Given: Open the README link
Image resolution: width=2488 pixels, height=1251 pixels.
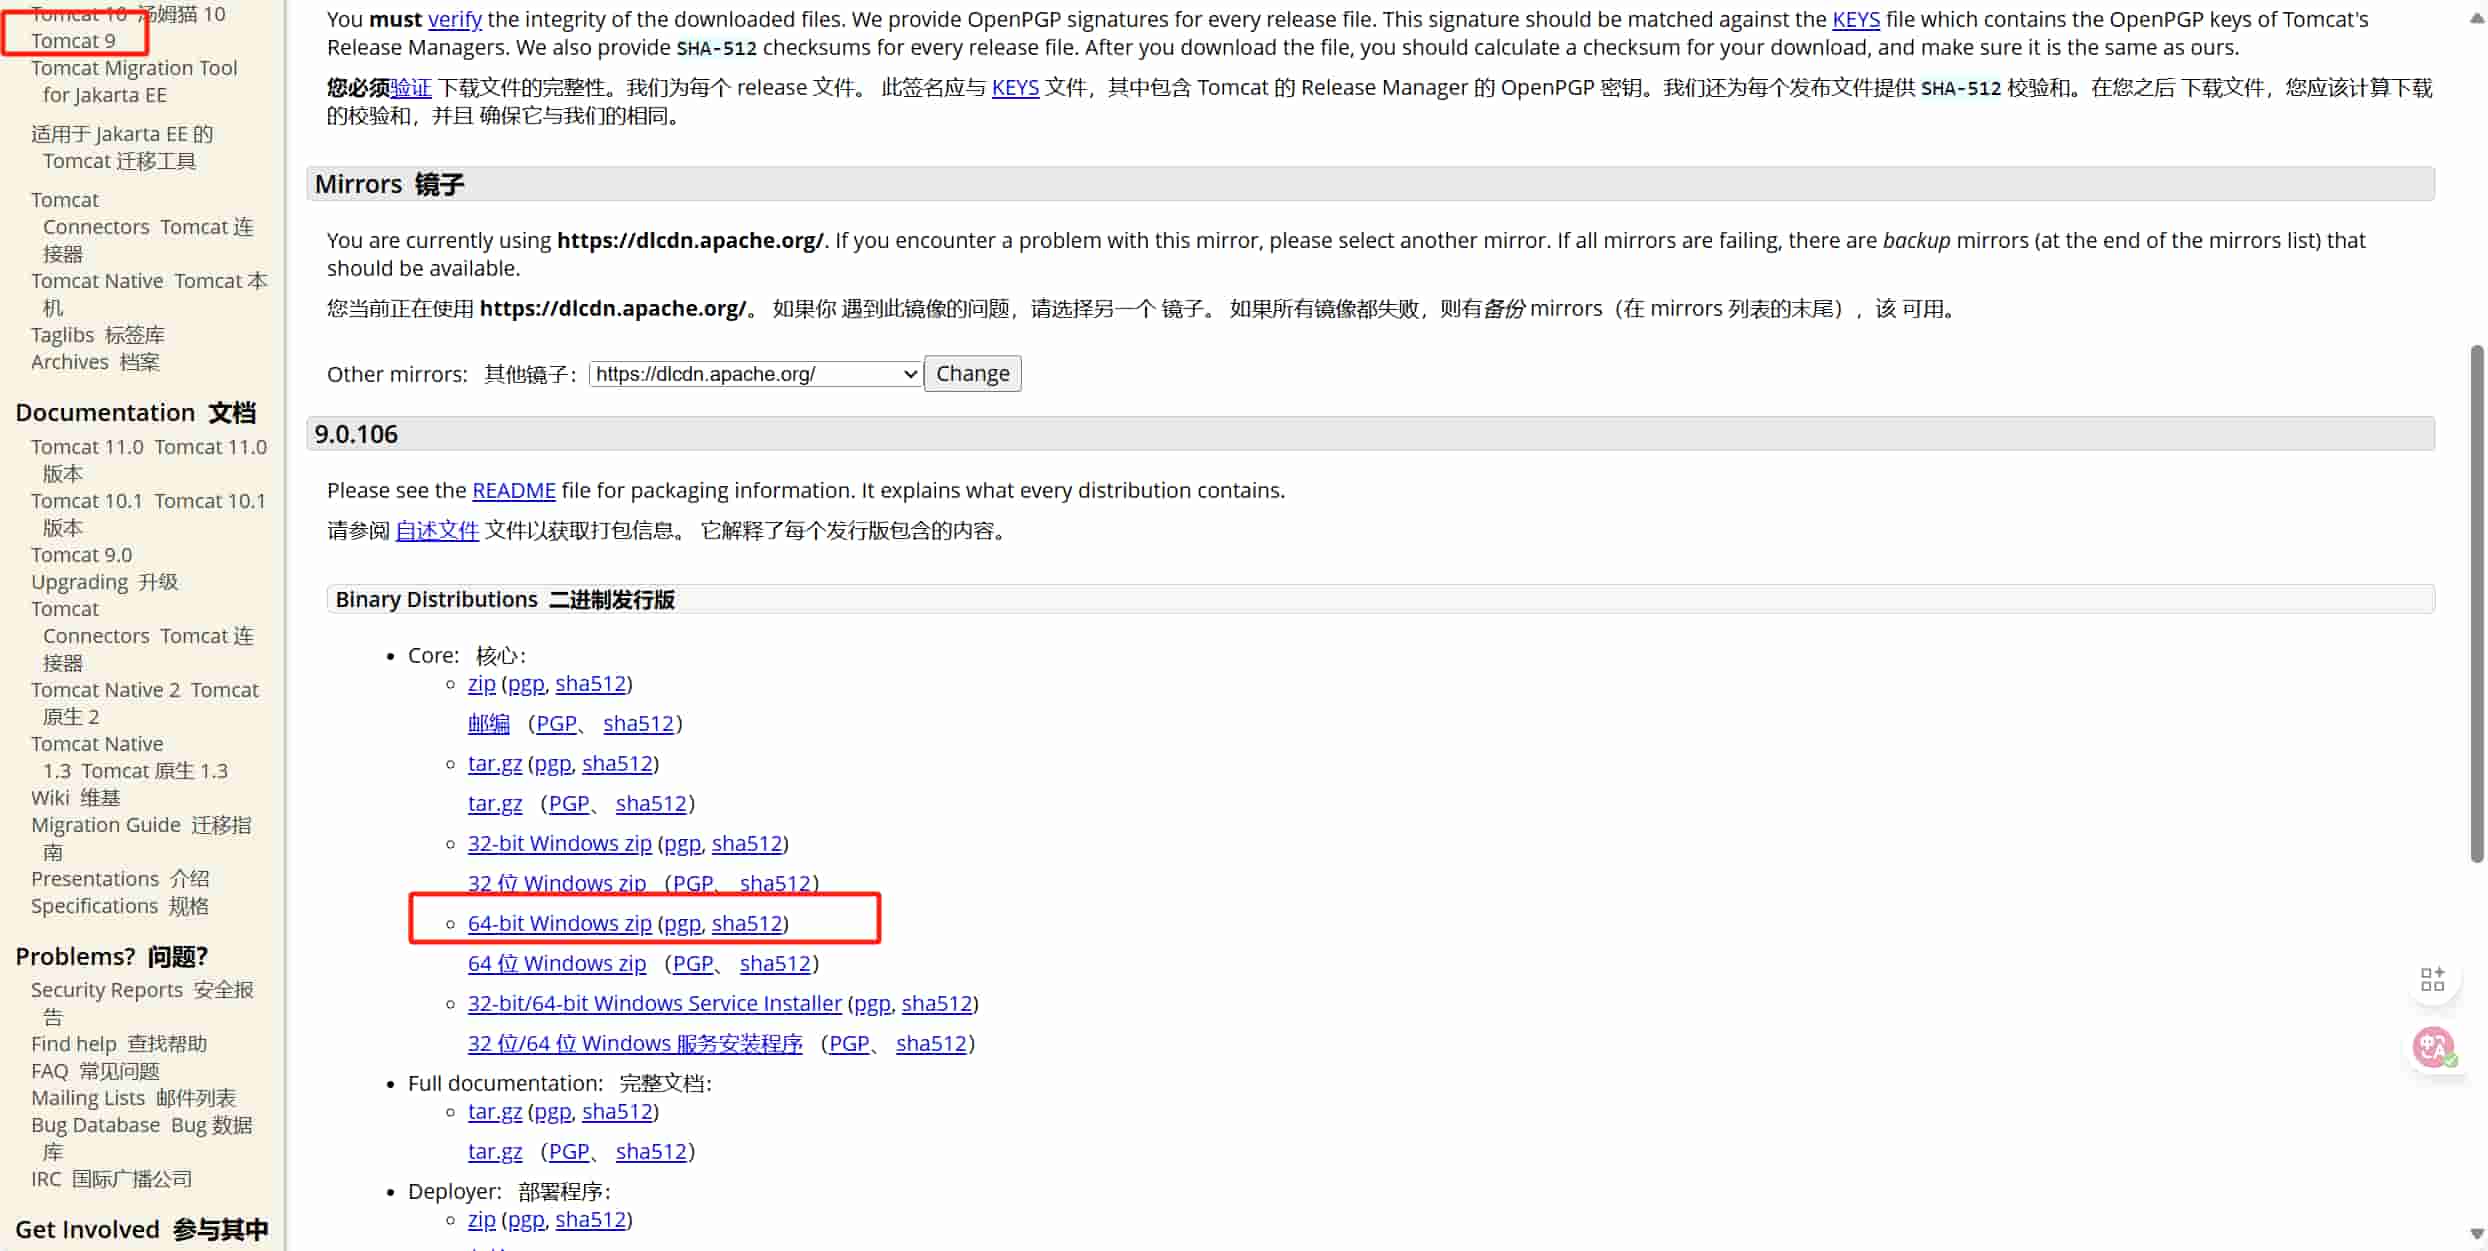Looking at the screenshot, I should point(513,490).
